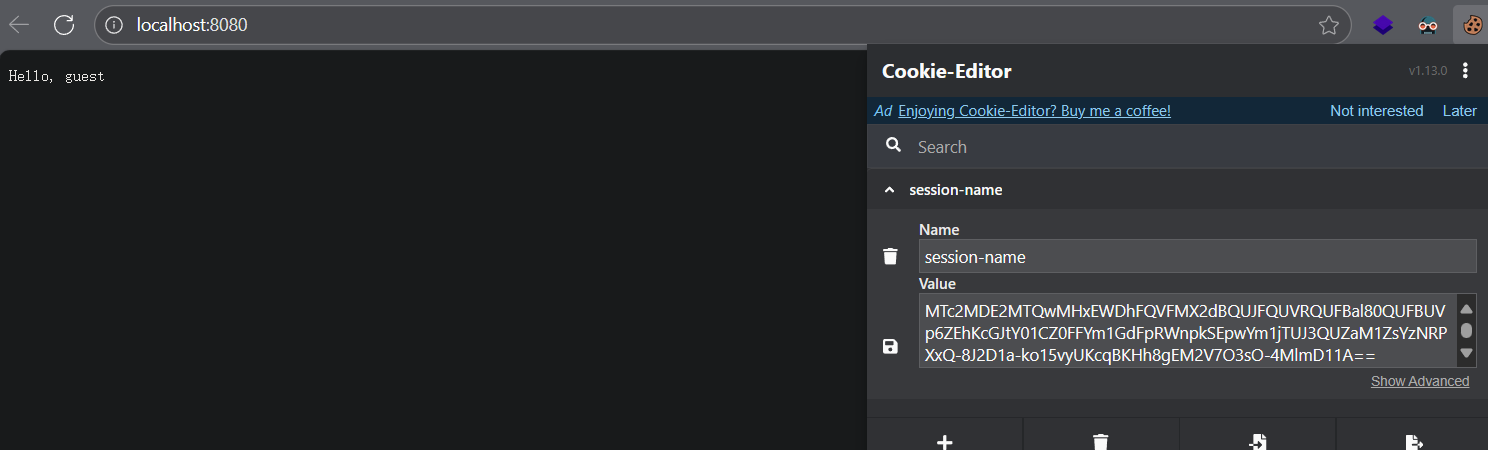Bookmark this page with the star
This screenshot has width=1488, height=450.
click(x=1328, y=25)
